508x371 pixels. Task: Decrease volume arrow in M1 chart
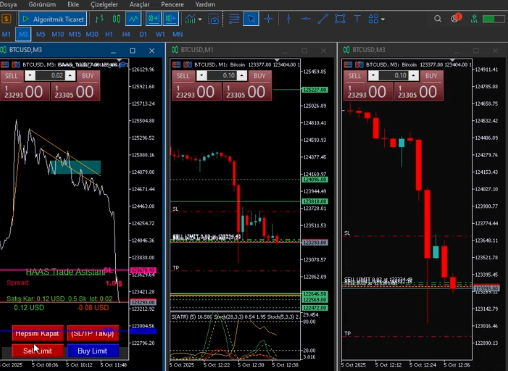[x=202, y=76]
